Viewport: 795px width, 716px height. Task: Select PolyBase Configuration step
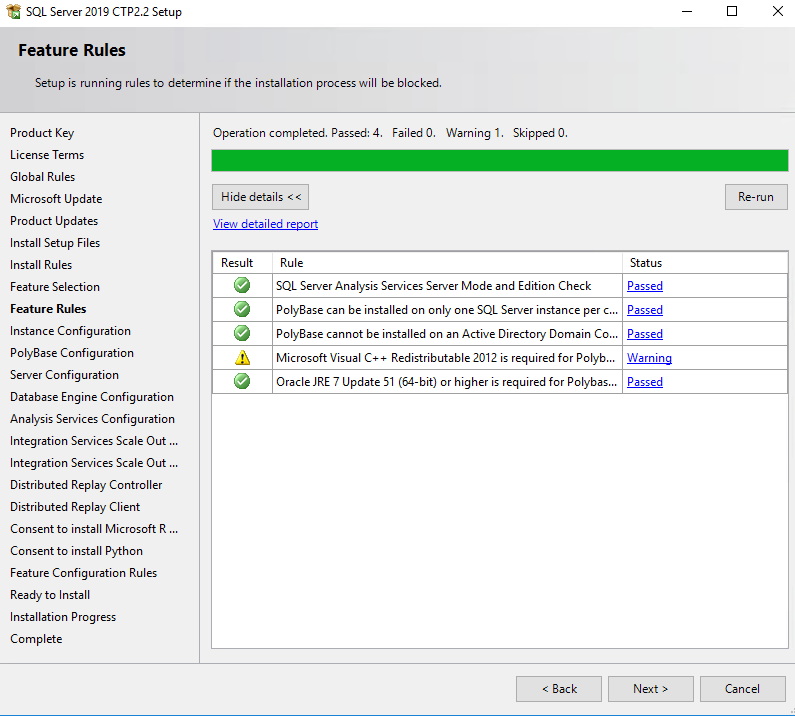(72, 353)
